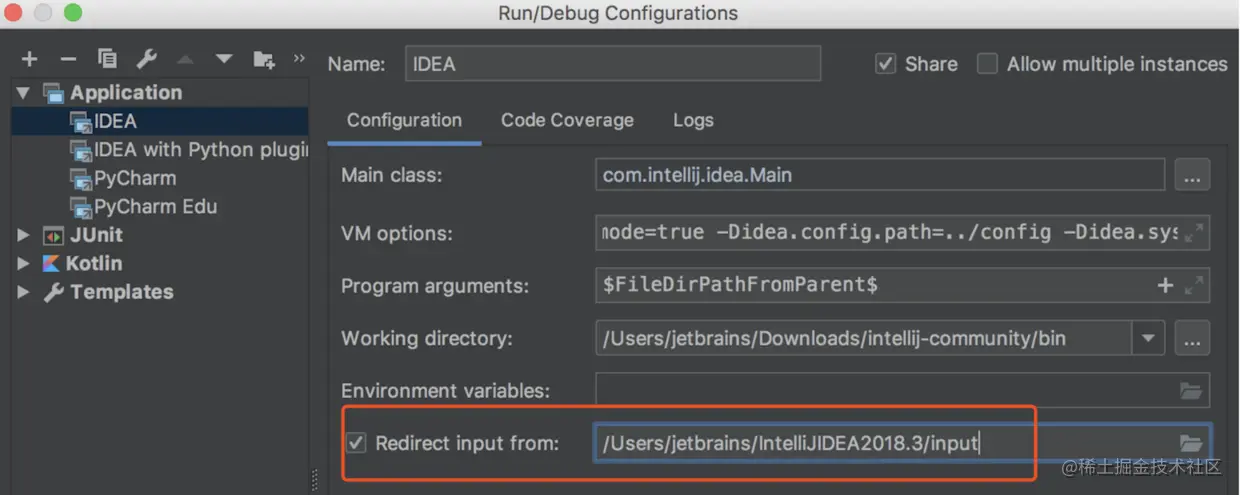Image resolution: width=1240 pixels, height=495 pixels.
Task: Toggle the Share checkbox
Action: pos(885,64)
